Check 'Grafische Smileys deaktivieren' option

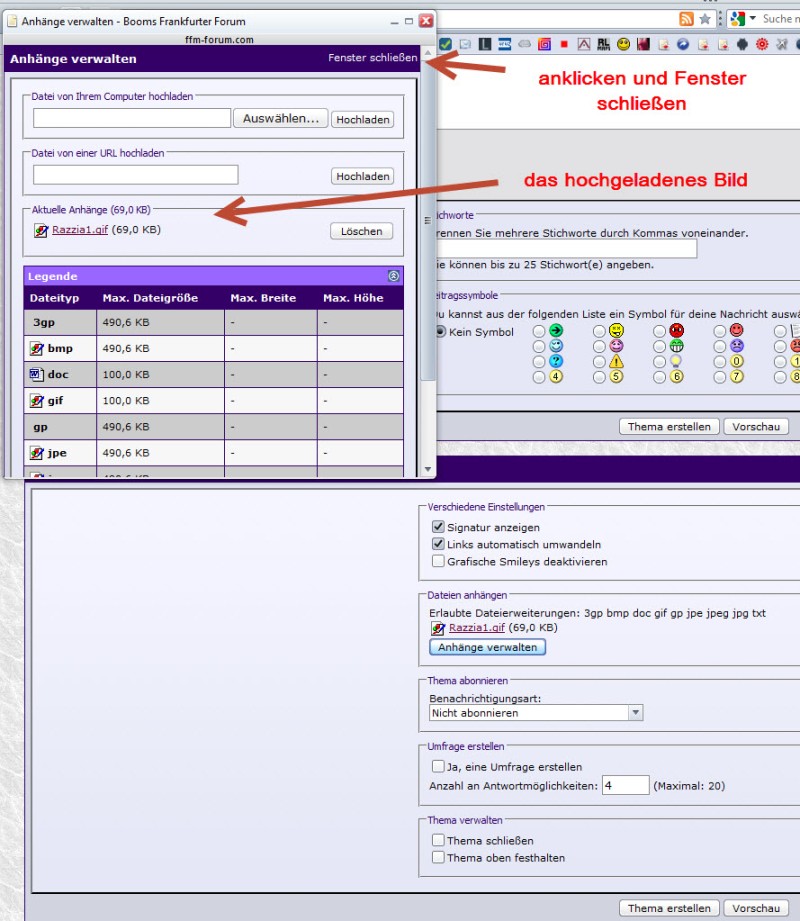click(x=437, y=561)
